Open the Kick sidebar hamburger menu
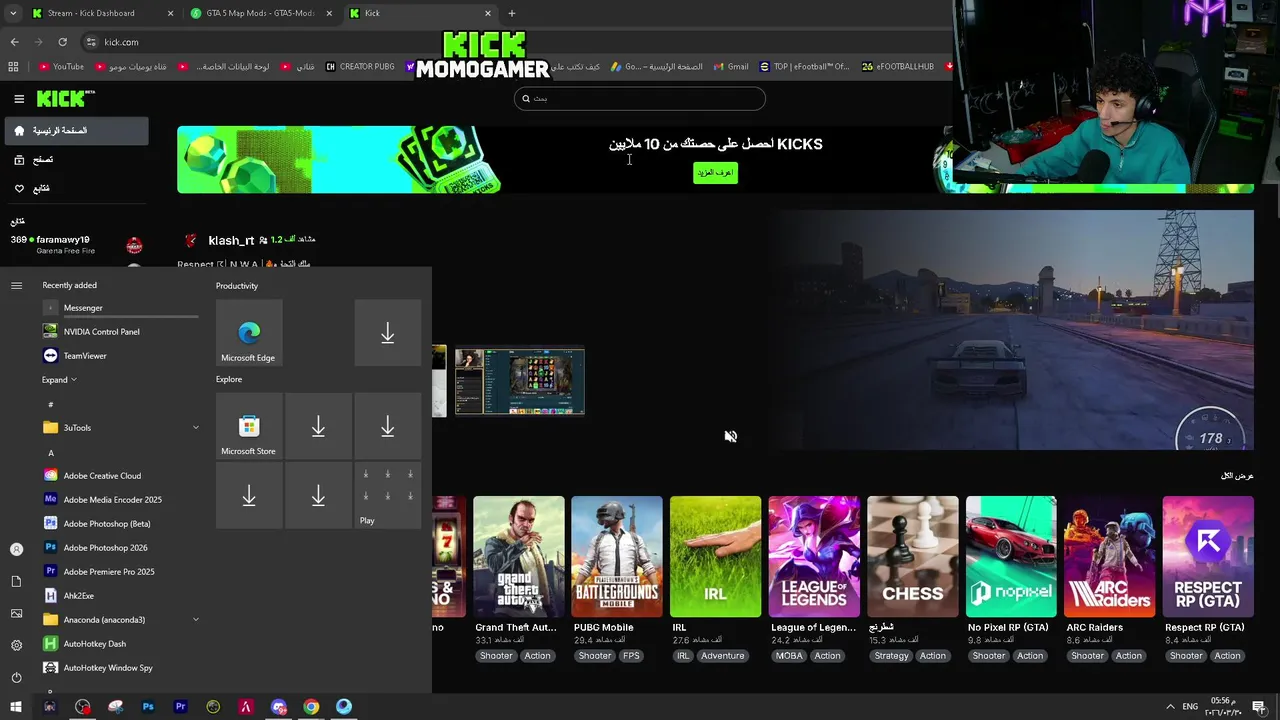The width and height of the screenshot is (1280, 720). click(x=19, y=99)
